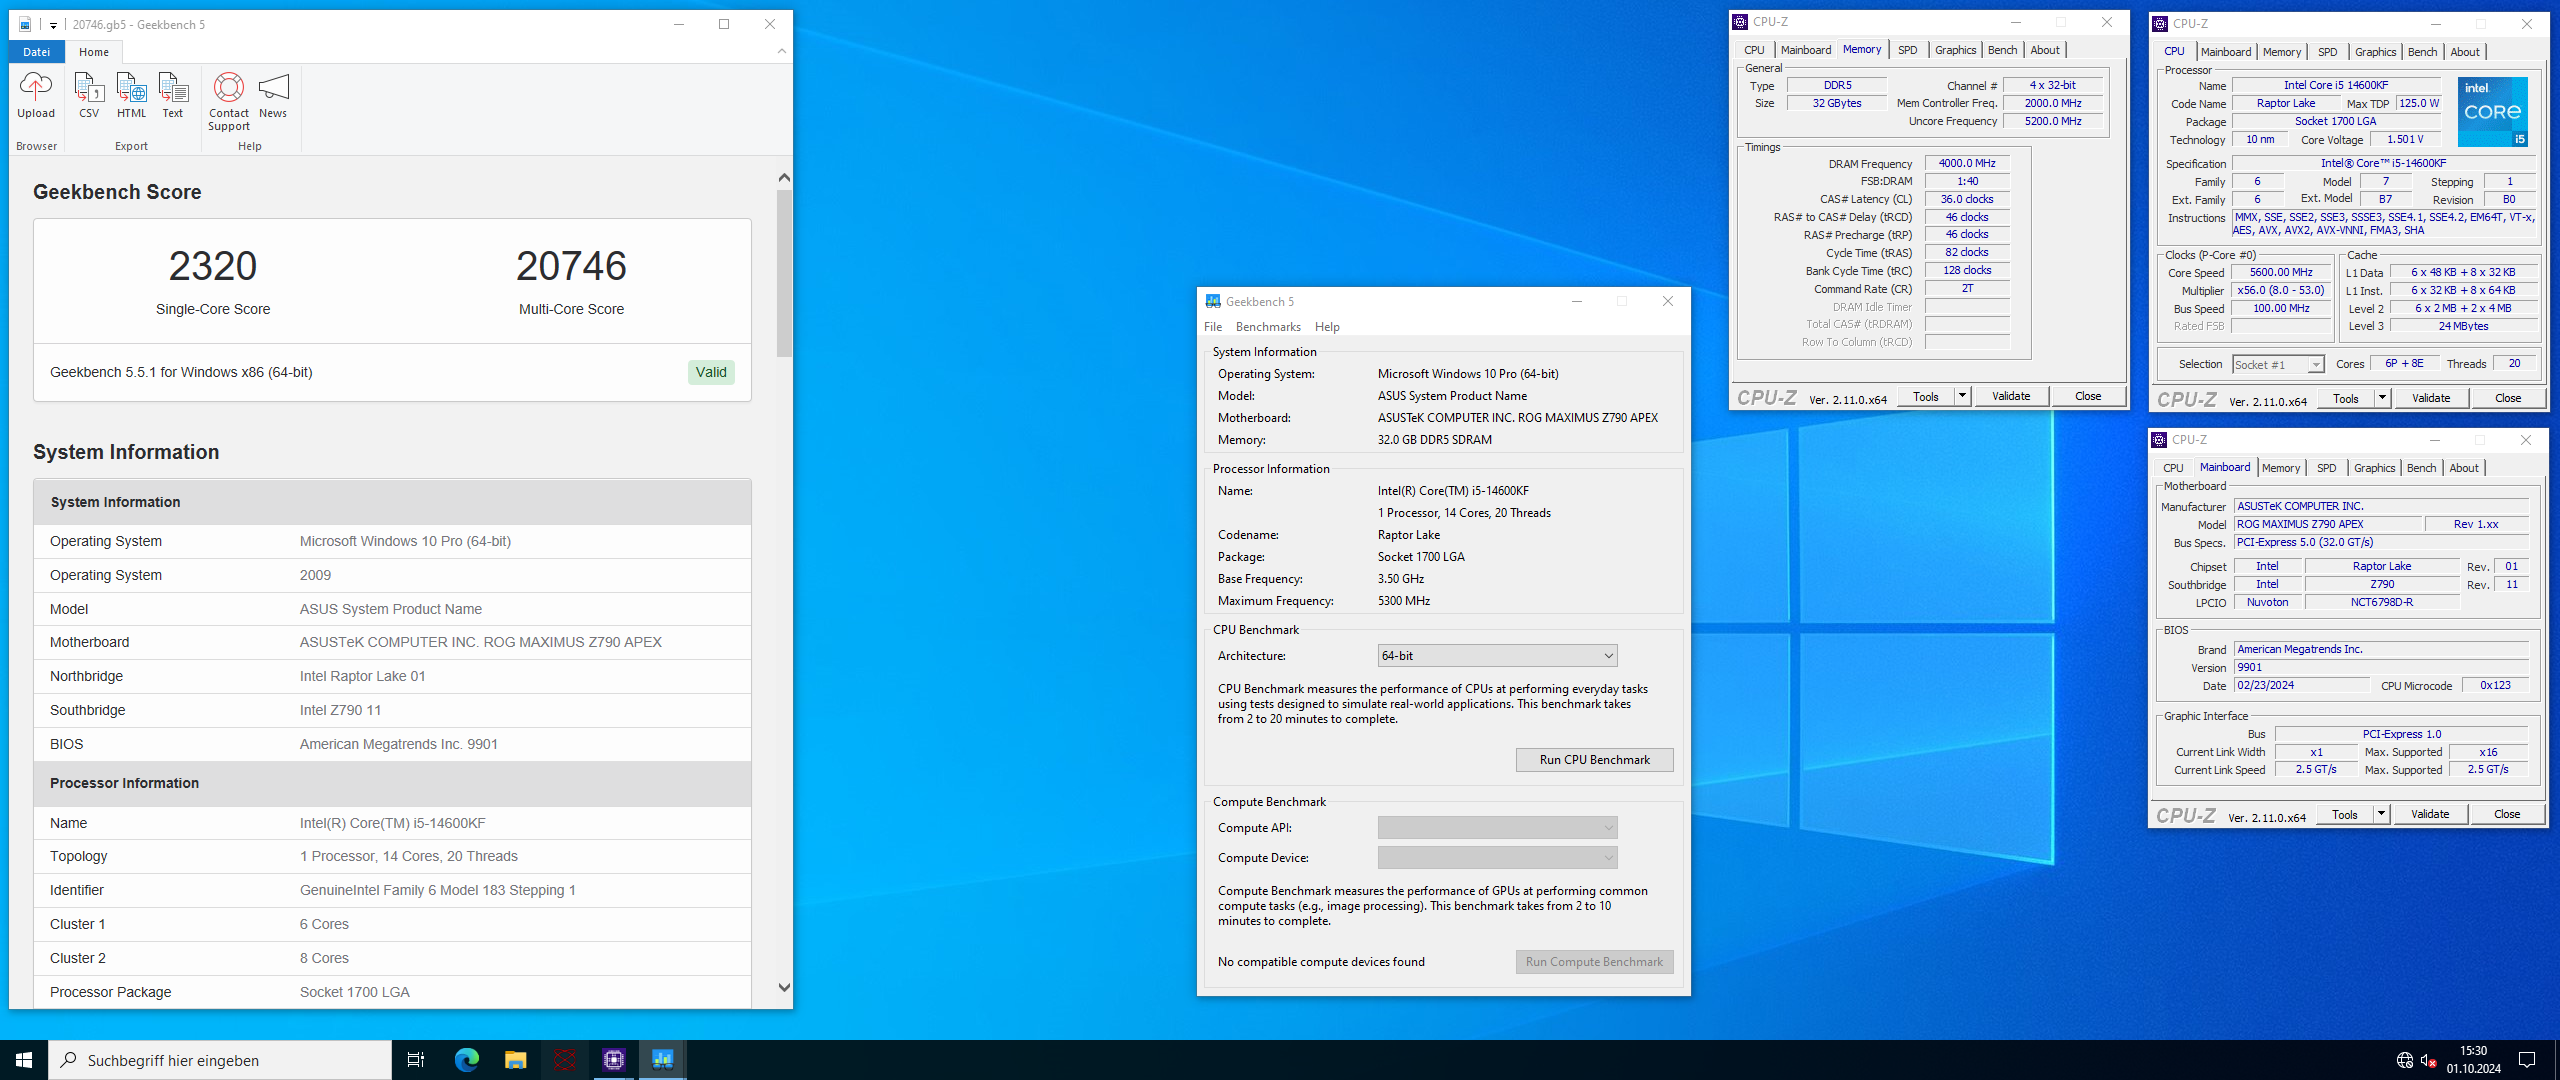Image resolution: width=2560 pixels, height=1080 pixels.
Task: Click the BIOS Version field showing 9901
Action: tap(2381, 668)
